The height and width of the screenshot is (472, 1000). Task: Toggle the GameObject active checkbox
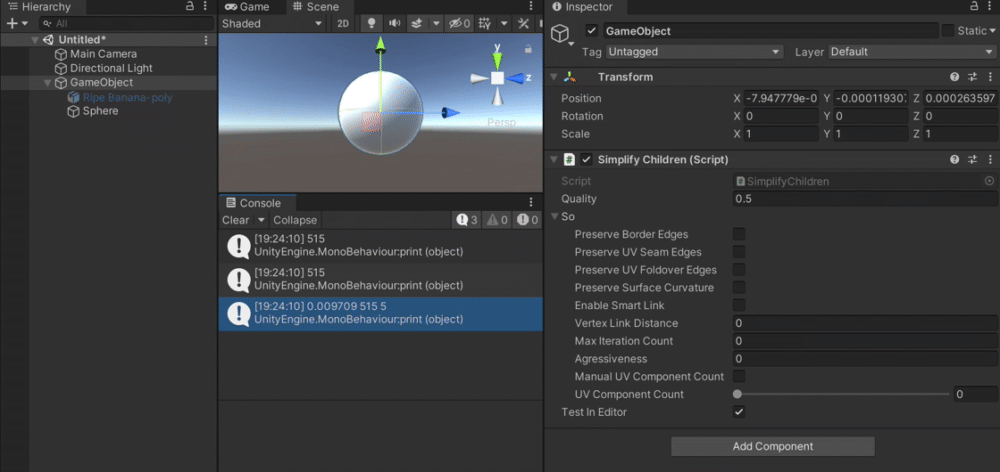[592, 31]
